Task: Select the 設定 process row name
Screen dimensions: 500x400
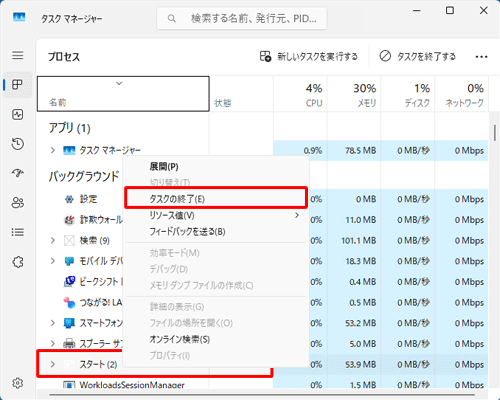Action: point(88,199)
